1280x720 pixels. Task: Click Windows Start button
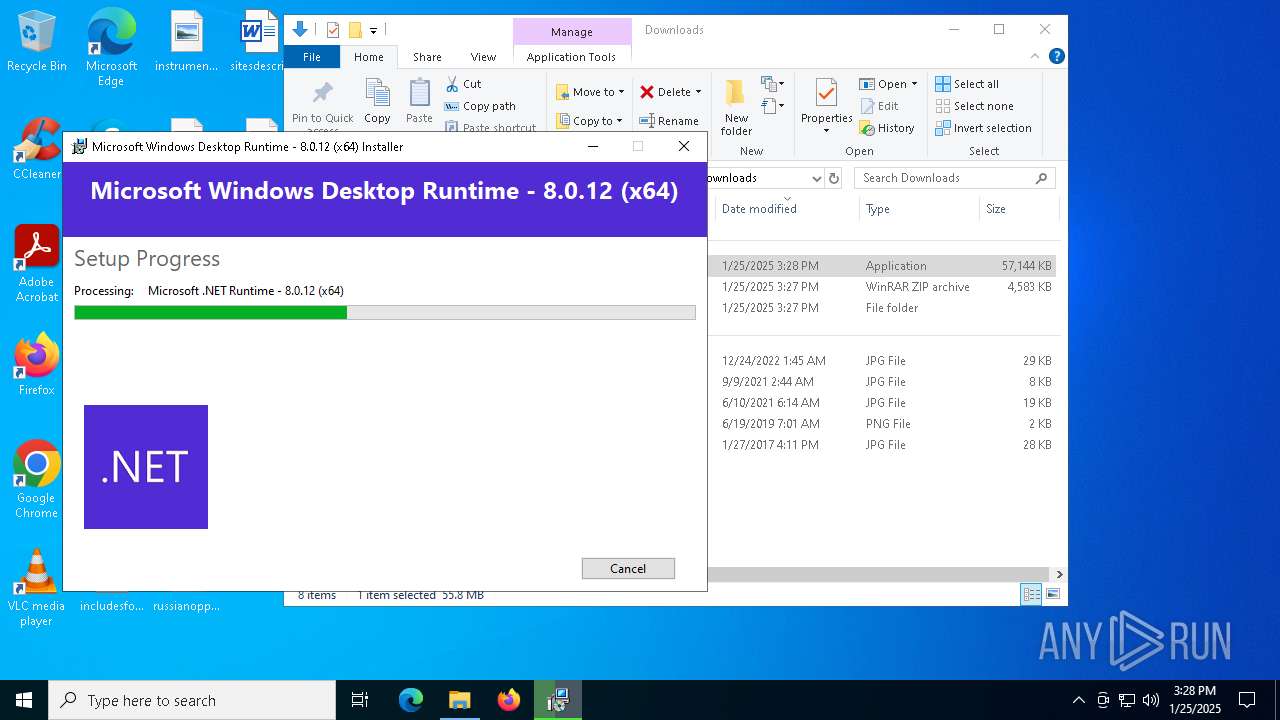[x=24, y=700]
